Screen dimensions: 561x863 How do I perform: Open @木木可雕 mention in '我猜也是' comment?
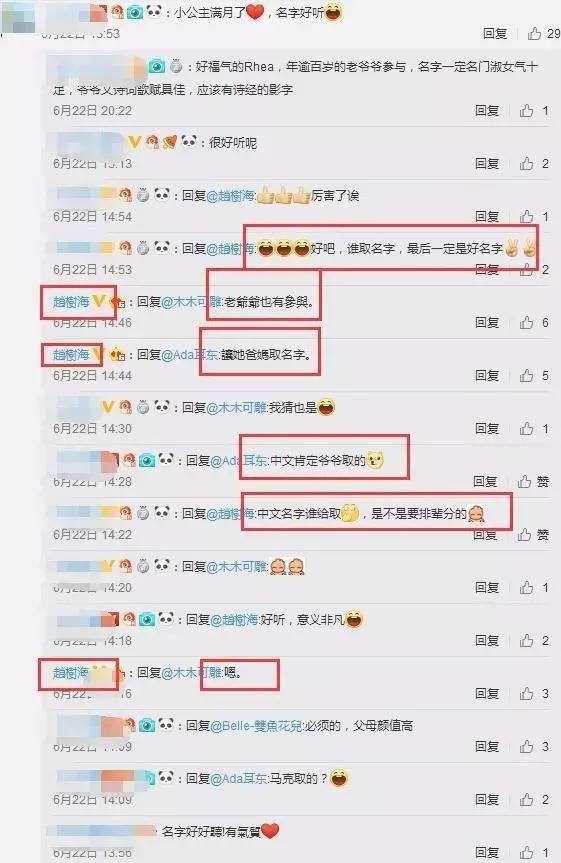[236, 407]
